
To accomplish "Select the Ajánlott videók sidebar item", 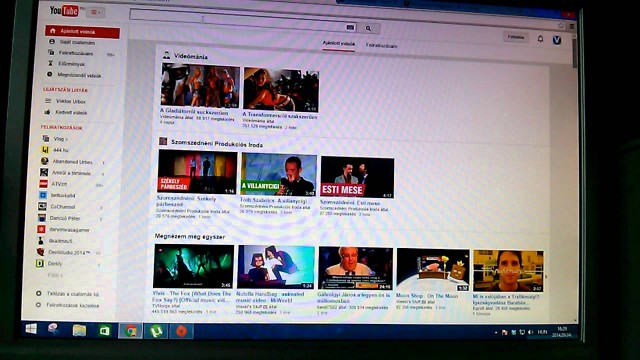I will pos(82,31).
